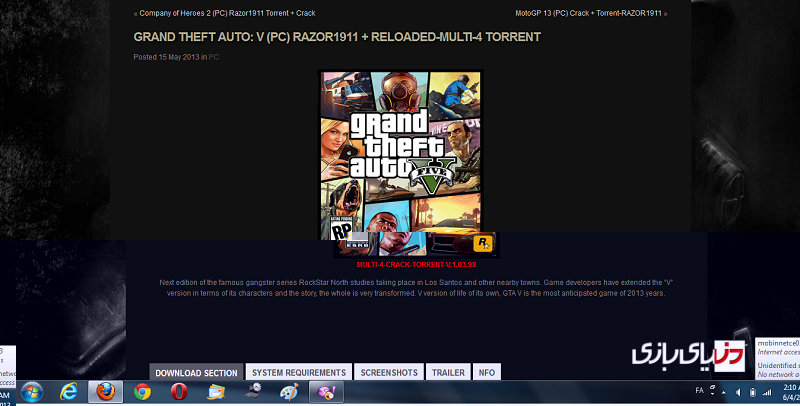Viewport: 800px width, 406px height.
Task: Open the System Requirements tab
Action: 299,372
